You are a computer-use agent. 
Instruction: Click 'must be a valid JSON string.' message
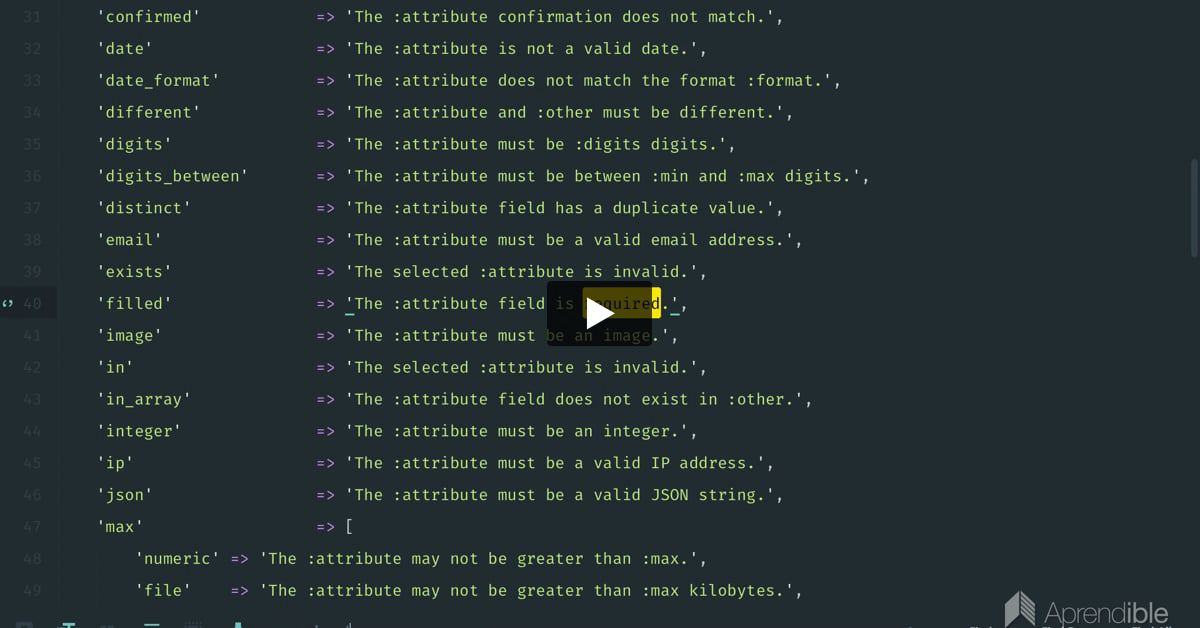pyautogui.click(x=636, y=496)
